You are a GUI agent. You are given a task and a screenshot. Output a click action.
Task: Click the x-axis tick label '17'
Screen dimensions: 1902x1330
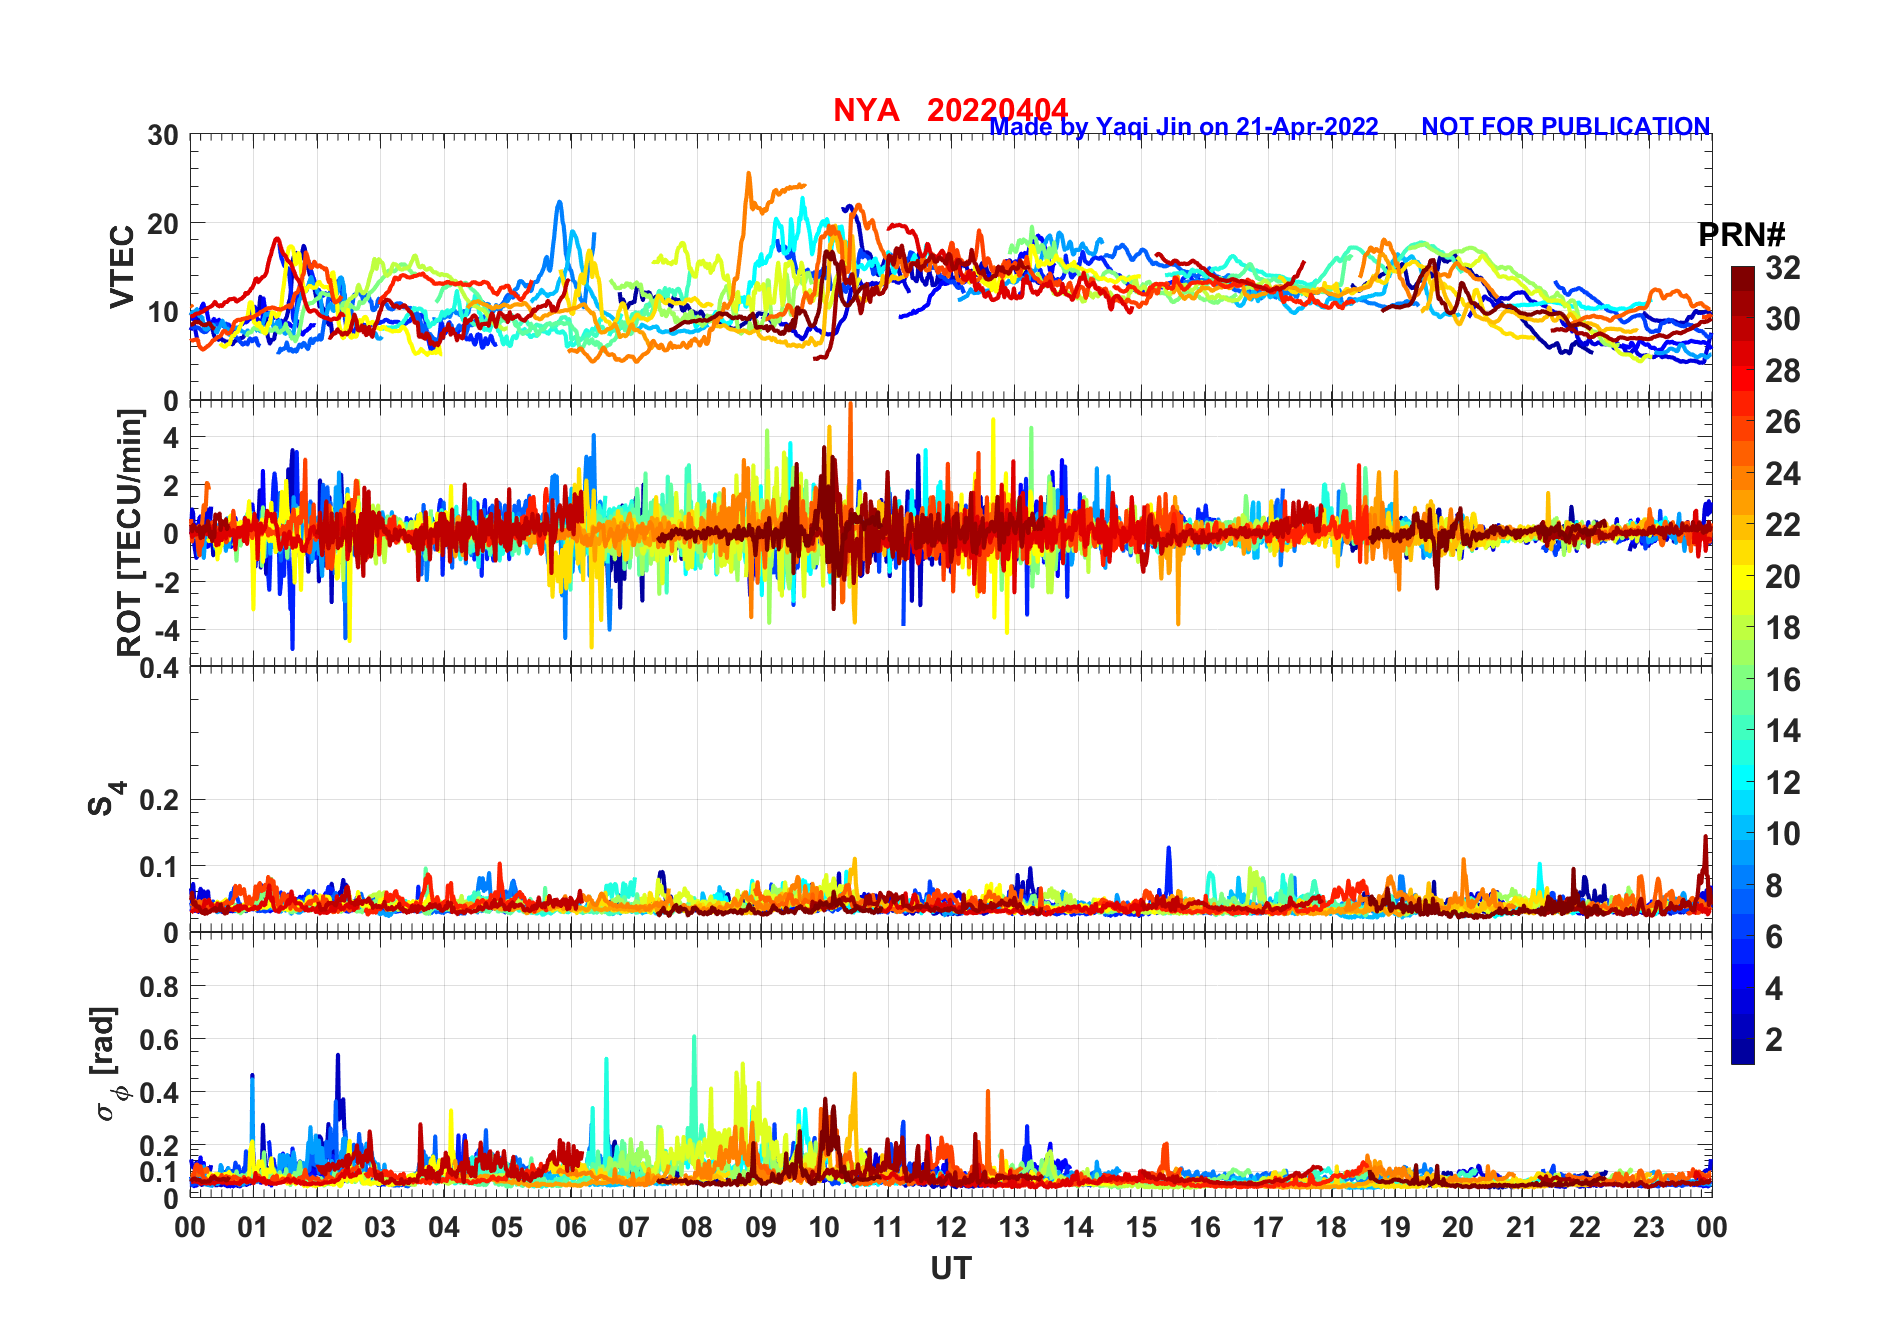tap(1268, 1227)
